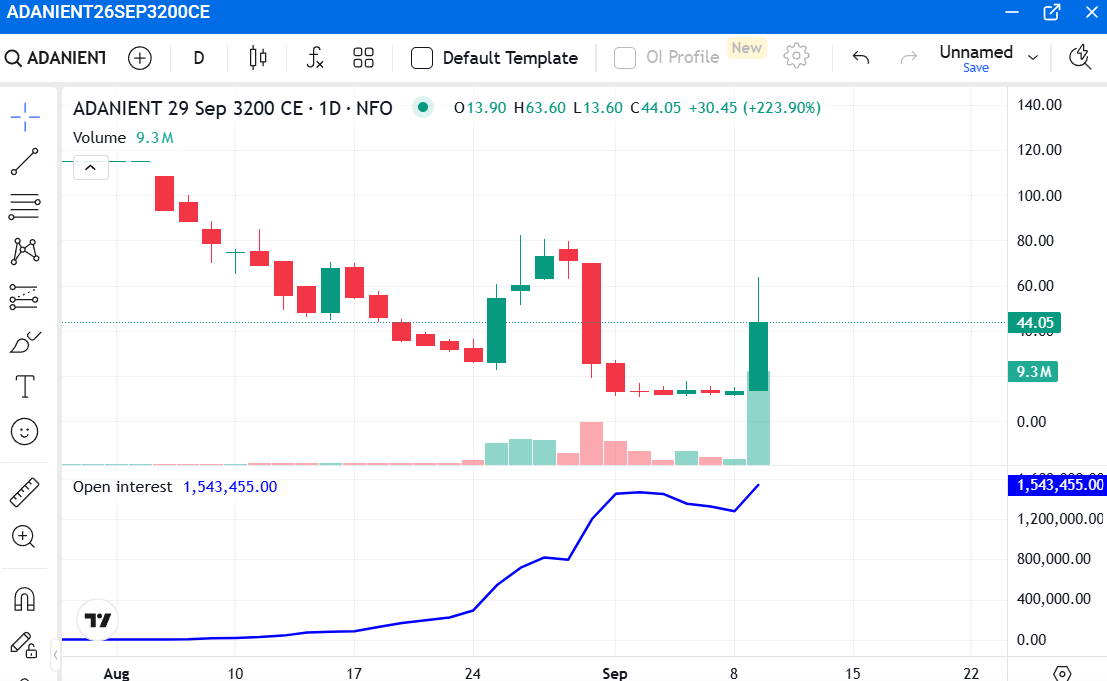
Task: Click the symbol search ADANIENT
Action: (x=55, y=58)
